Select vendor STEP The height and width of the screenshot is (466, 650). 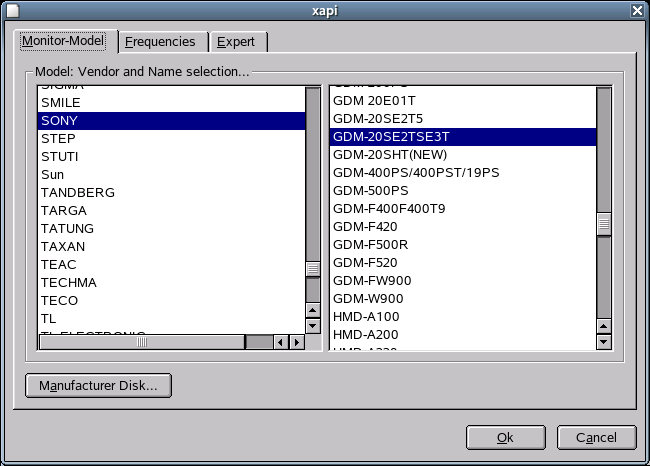171,139
